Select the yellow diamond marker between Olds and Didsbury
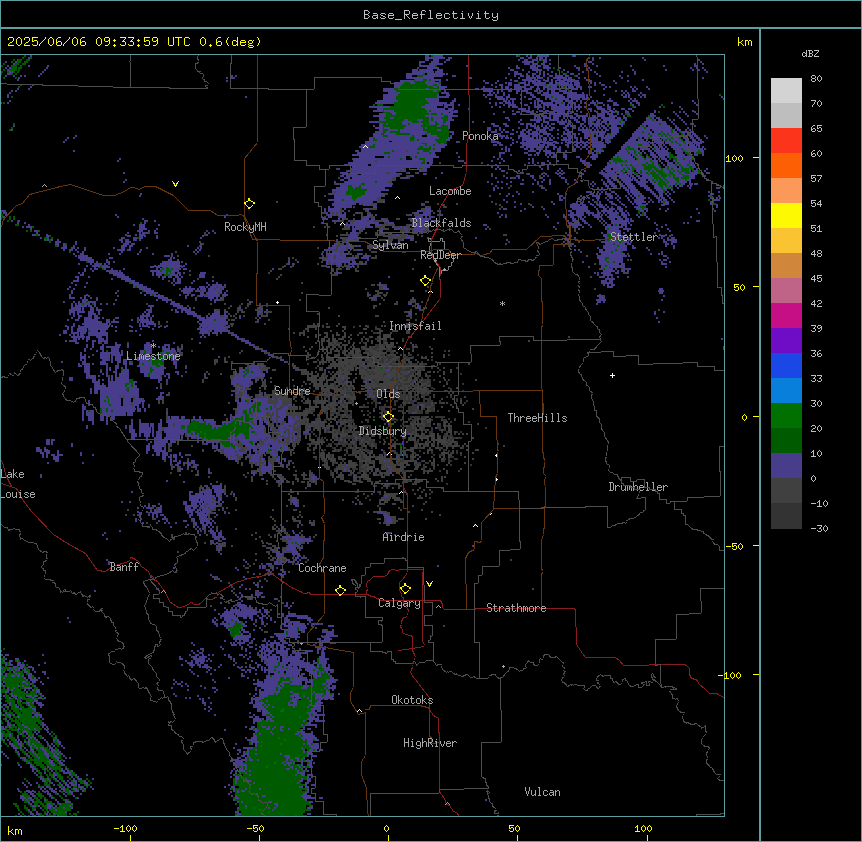Viewport: 862px width, 842px height. [388, 417]
